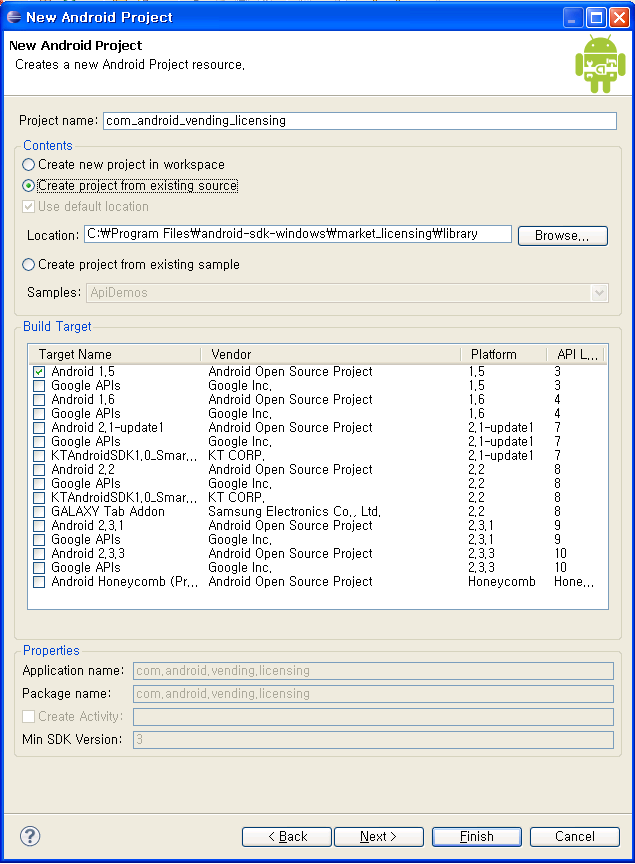Sort by Vendor column header

331,354
